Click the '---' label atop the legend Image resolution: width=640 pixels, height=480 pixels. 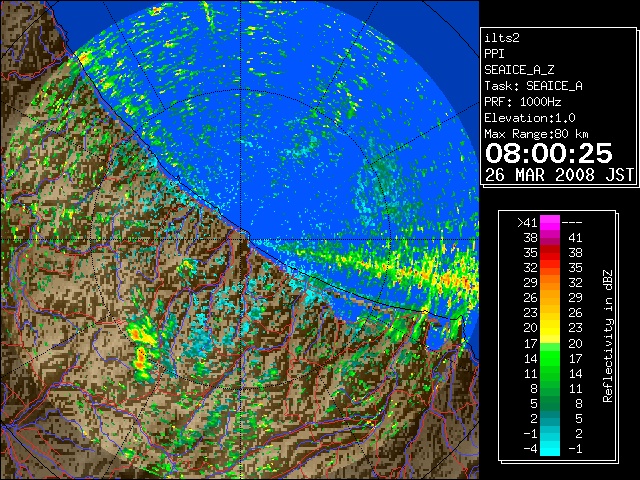pos(572,223)
